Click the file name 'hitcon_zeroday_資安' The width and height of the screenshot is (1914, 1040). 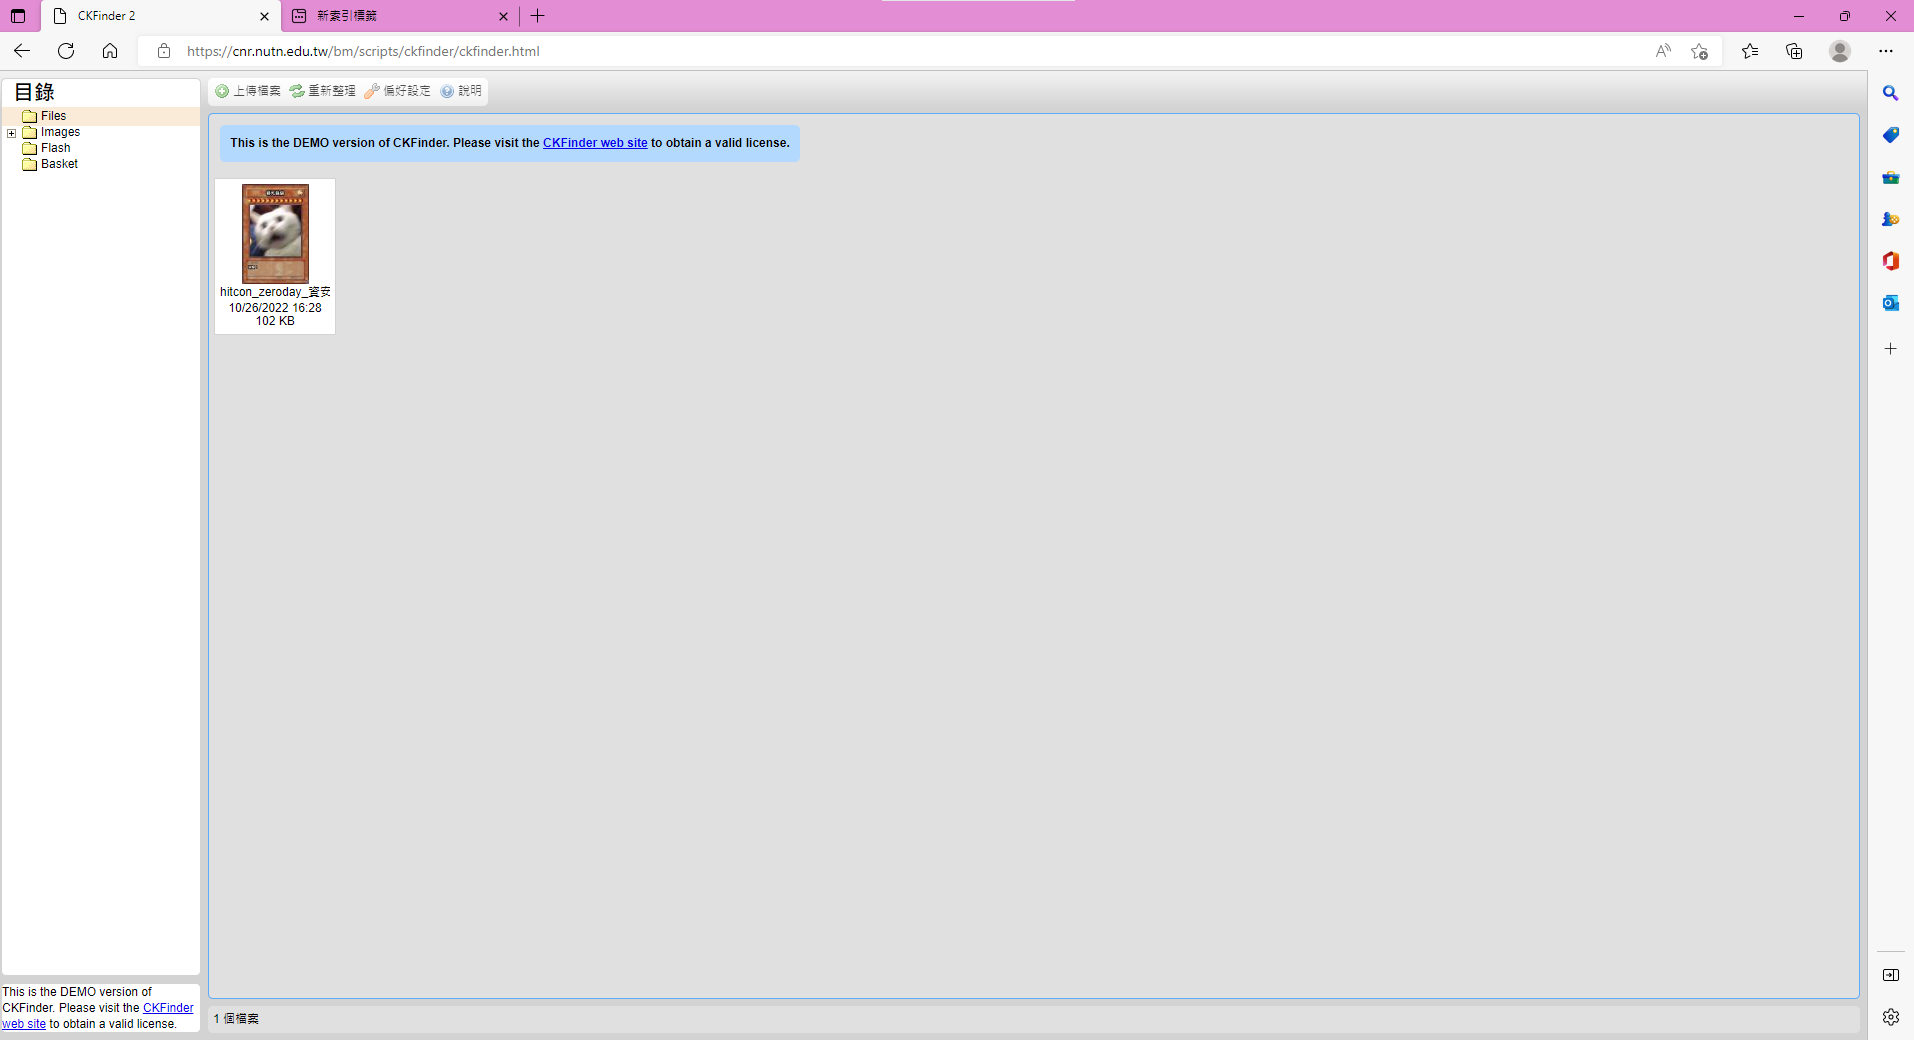coord(275,292)
